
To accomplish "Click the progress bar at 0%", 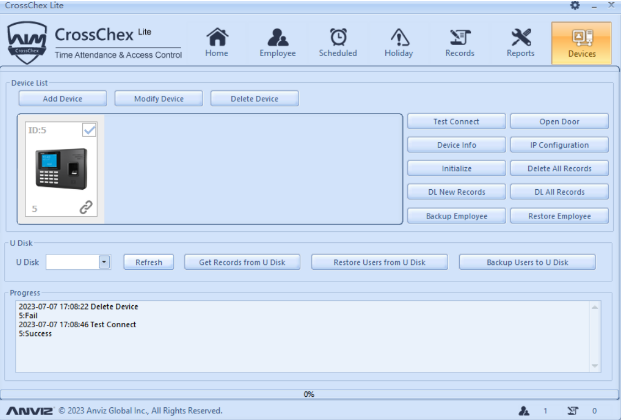I will click(x=309, y=394).
